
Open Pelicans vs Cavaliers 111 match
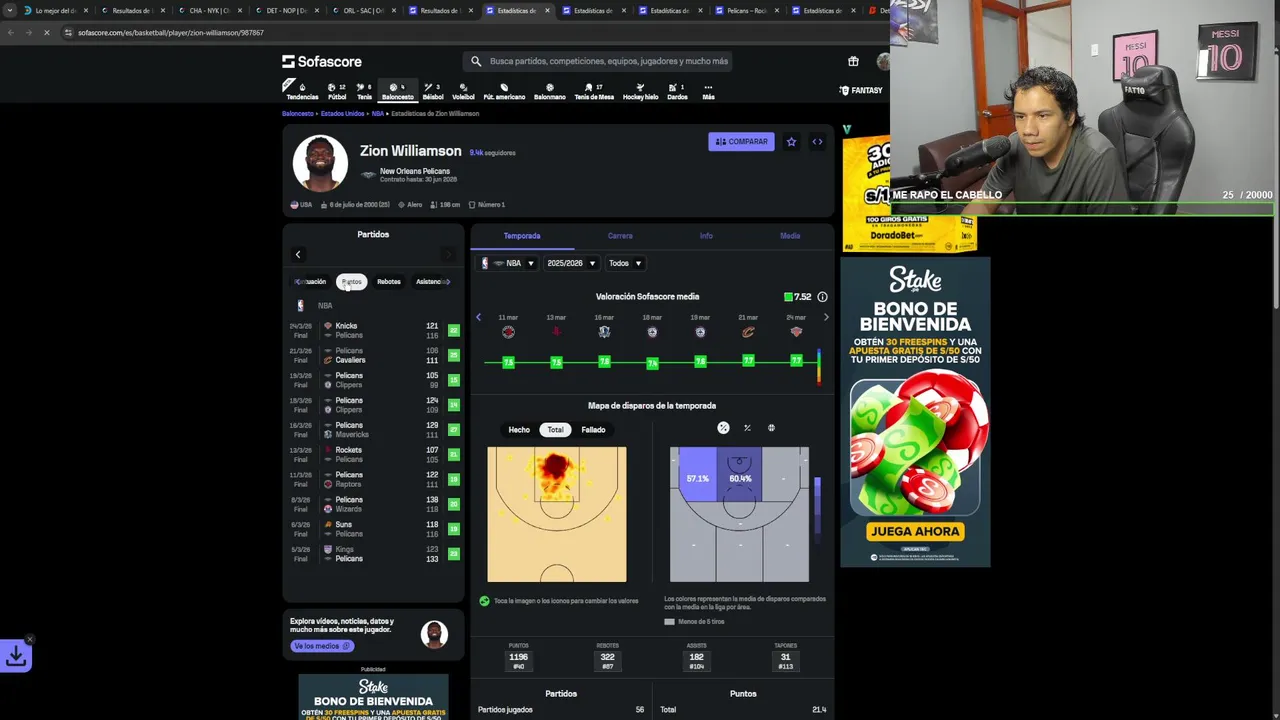[x=373, y=355]
